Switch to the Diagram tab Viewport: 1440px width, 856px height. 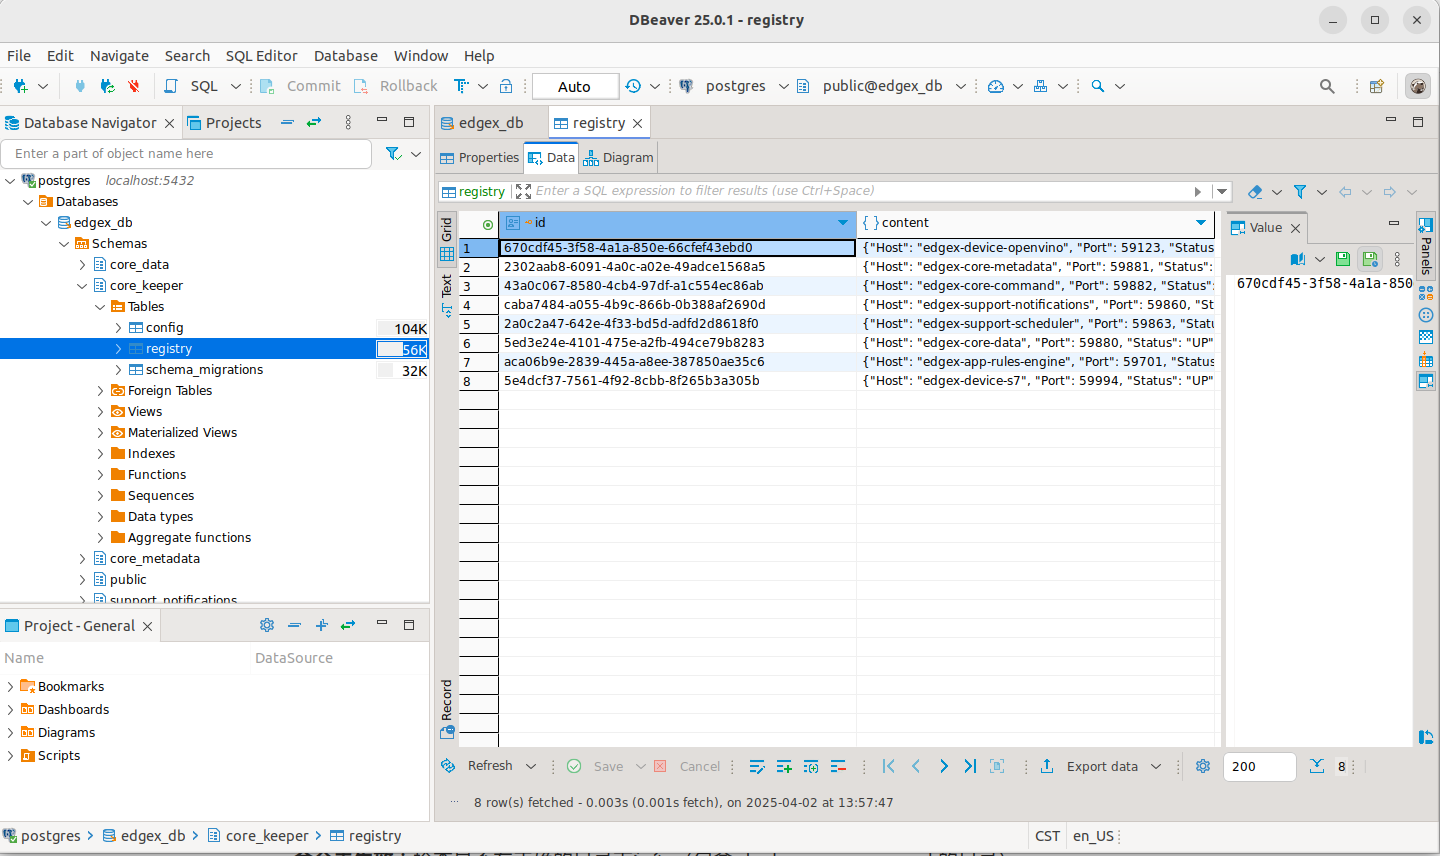tap(619, 158)
